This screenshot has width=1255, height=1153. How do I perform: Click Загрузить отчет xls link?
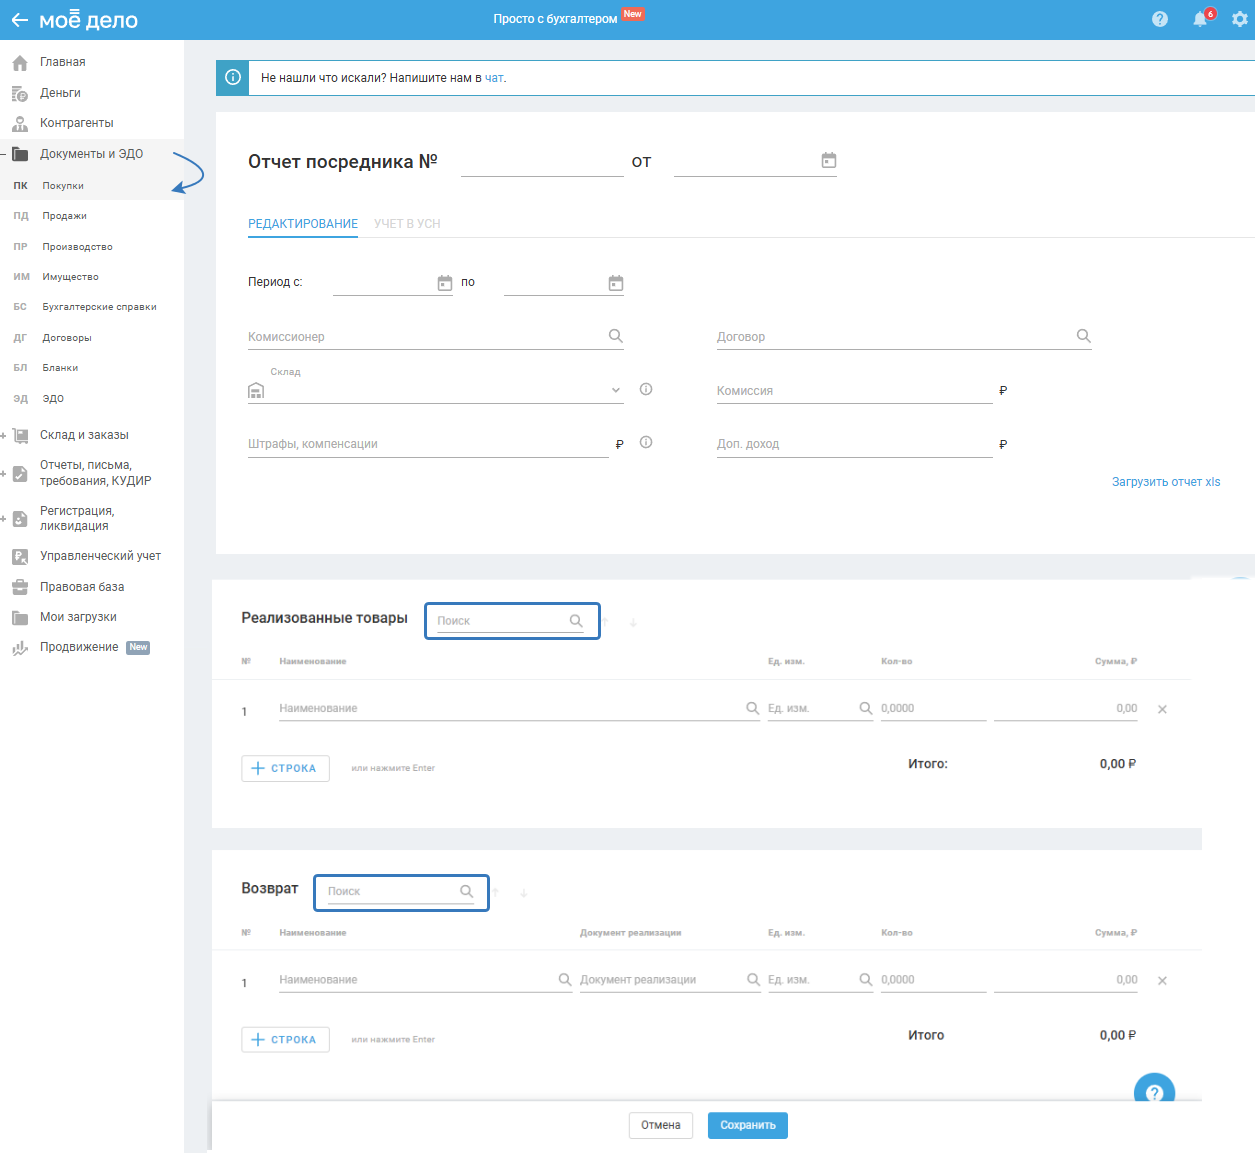coord(1166,482)
